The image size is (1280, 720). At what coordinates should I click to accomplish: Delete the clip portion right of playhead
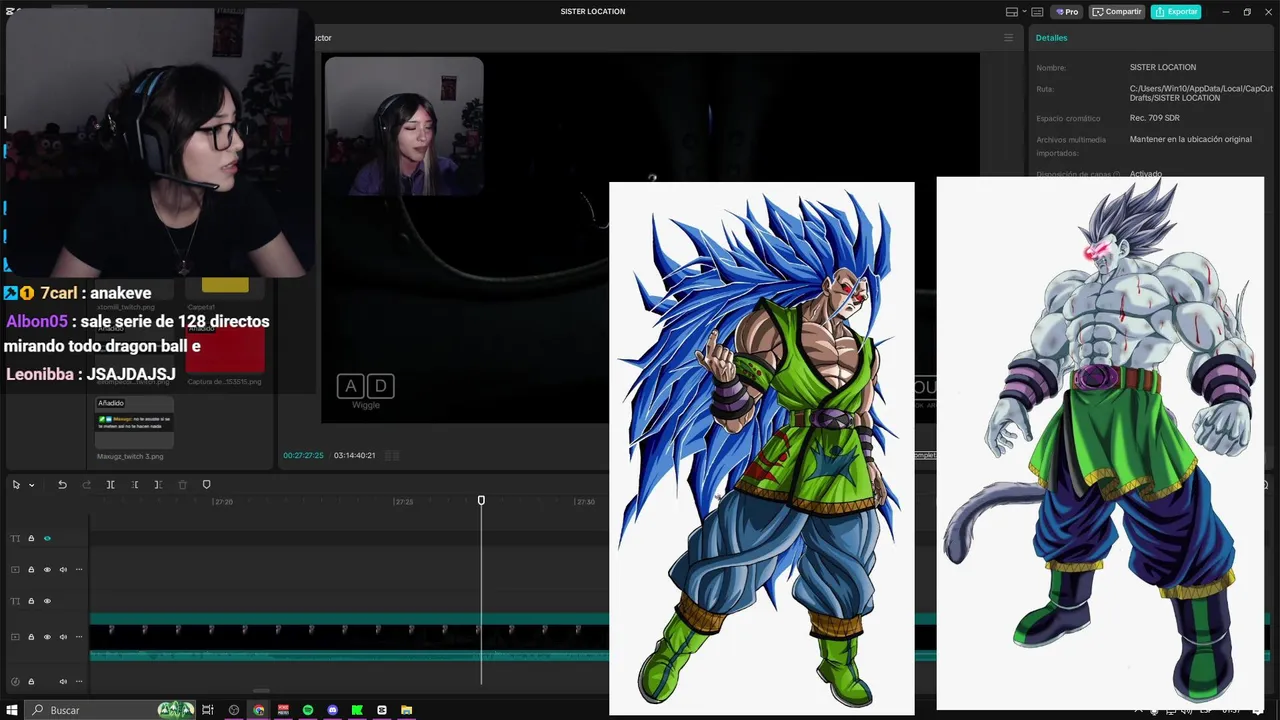(158, 485)
